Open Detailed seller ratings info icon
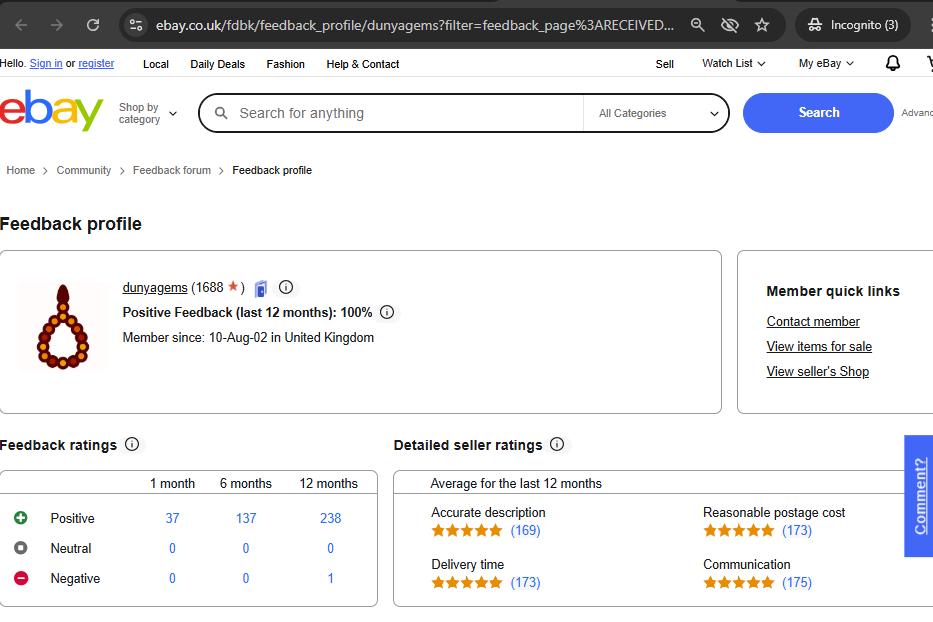Viewport: 933px width, 622px height. click(x=557, y=444)
